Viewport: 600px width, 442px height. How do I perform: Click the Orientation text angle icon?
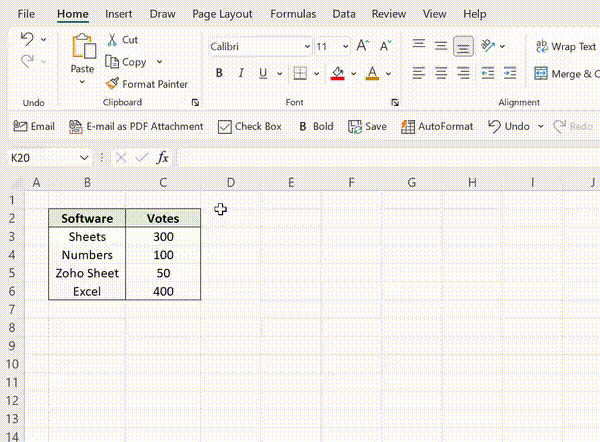488,46
